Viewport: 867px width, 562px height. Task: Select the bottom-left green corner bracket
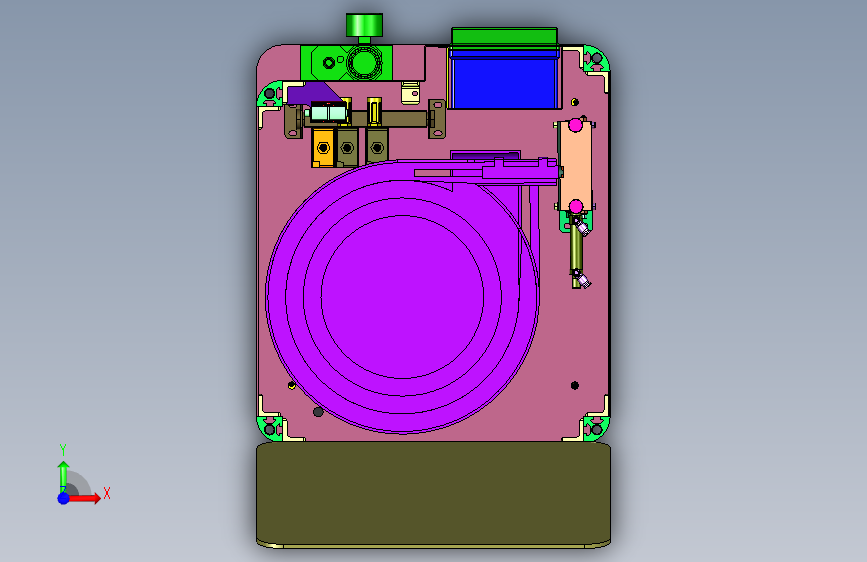coord(270,427)
